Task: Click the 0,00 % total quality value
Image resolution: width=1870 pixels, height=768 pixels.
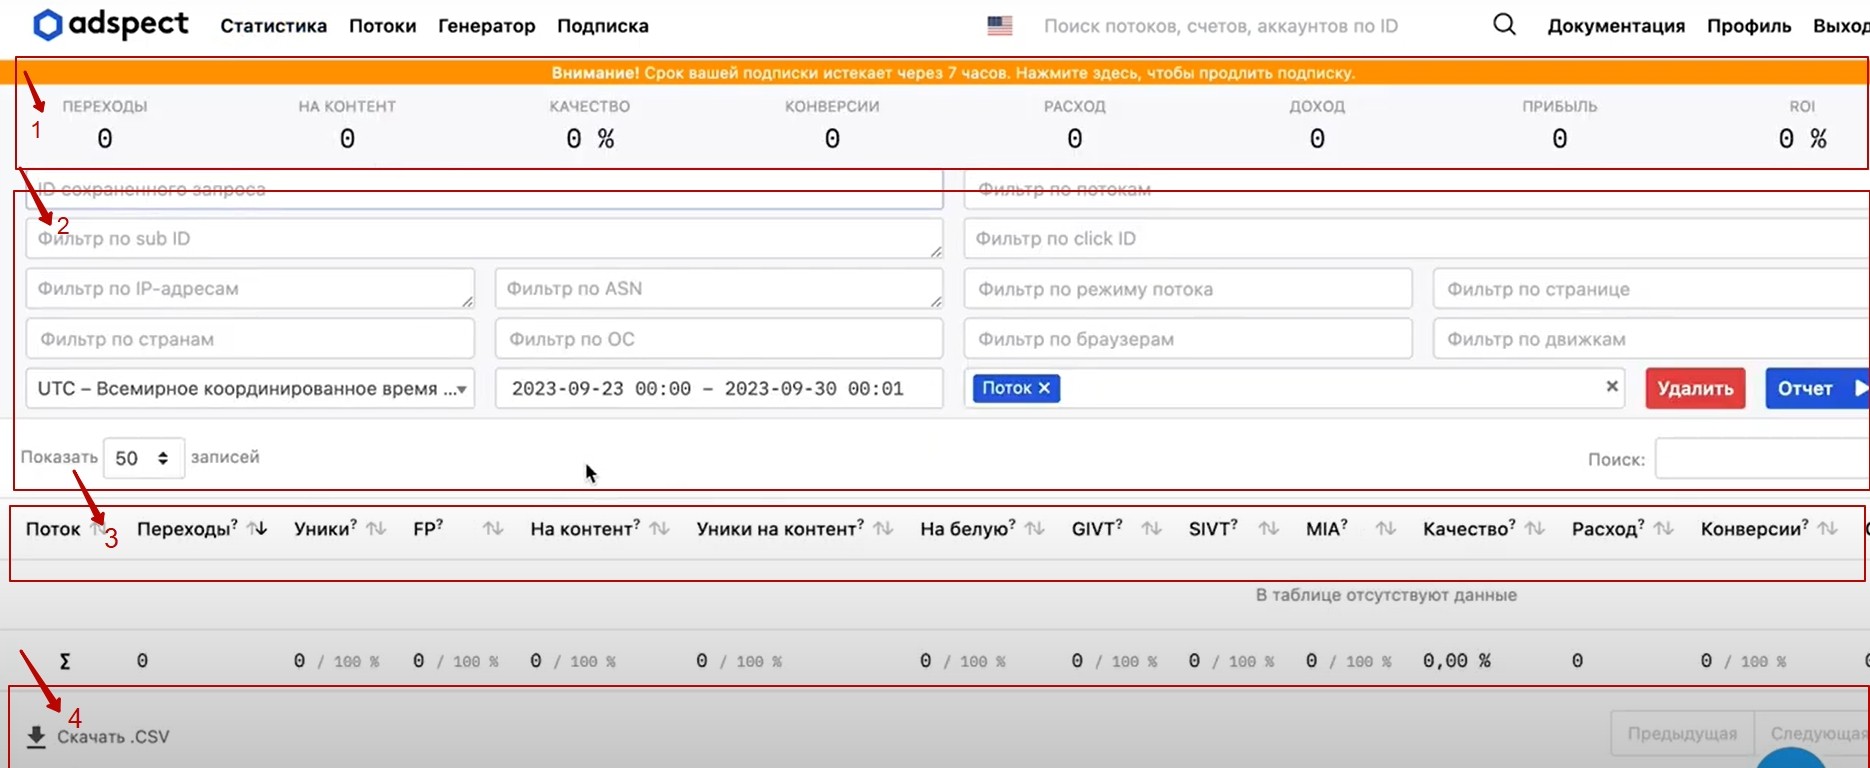Action: (1457, 661)
